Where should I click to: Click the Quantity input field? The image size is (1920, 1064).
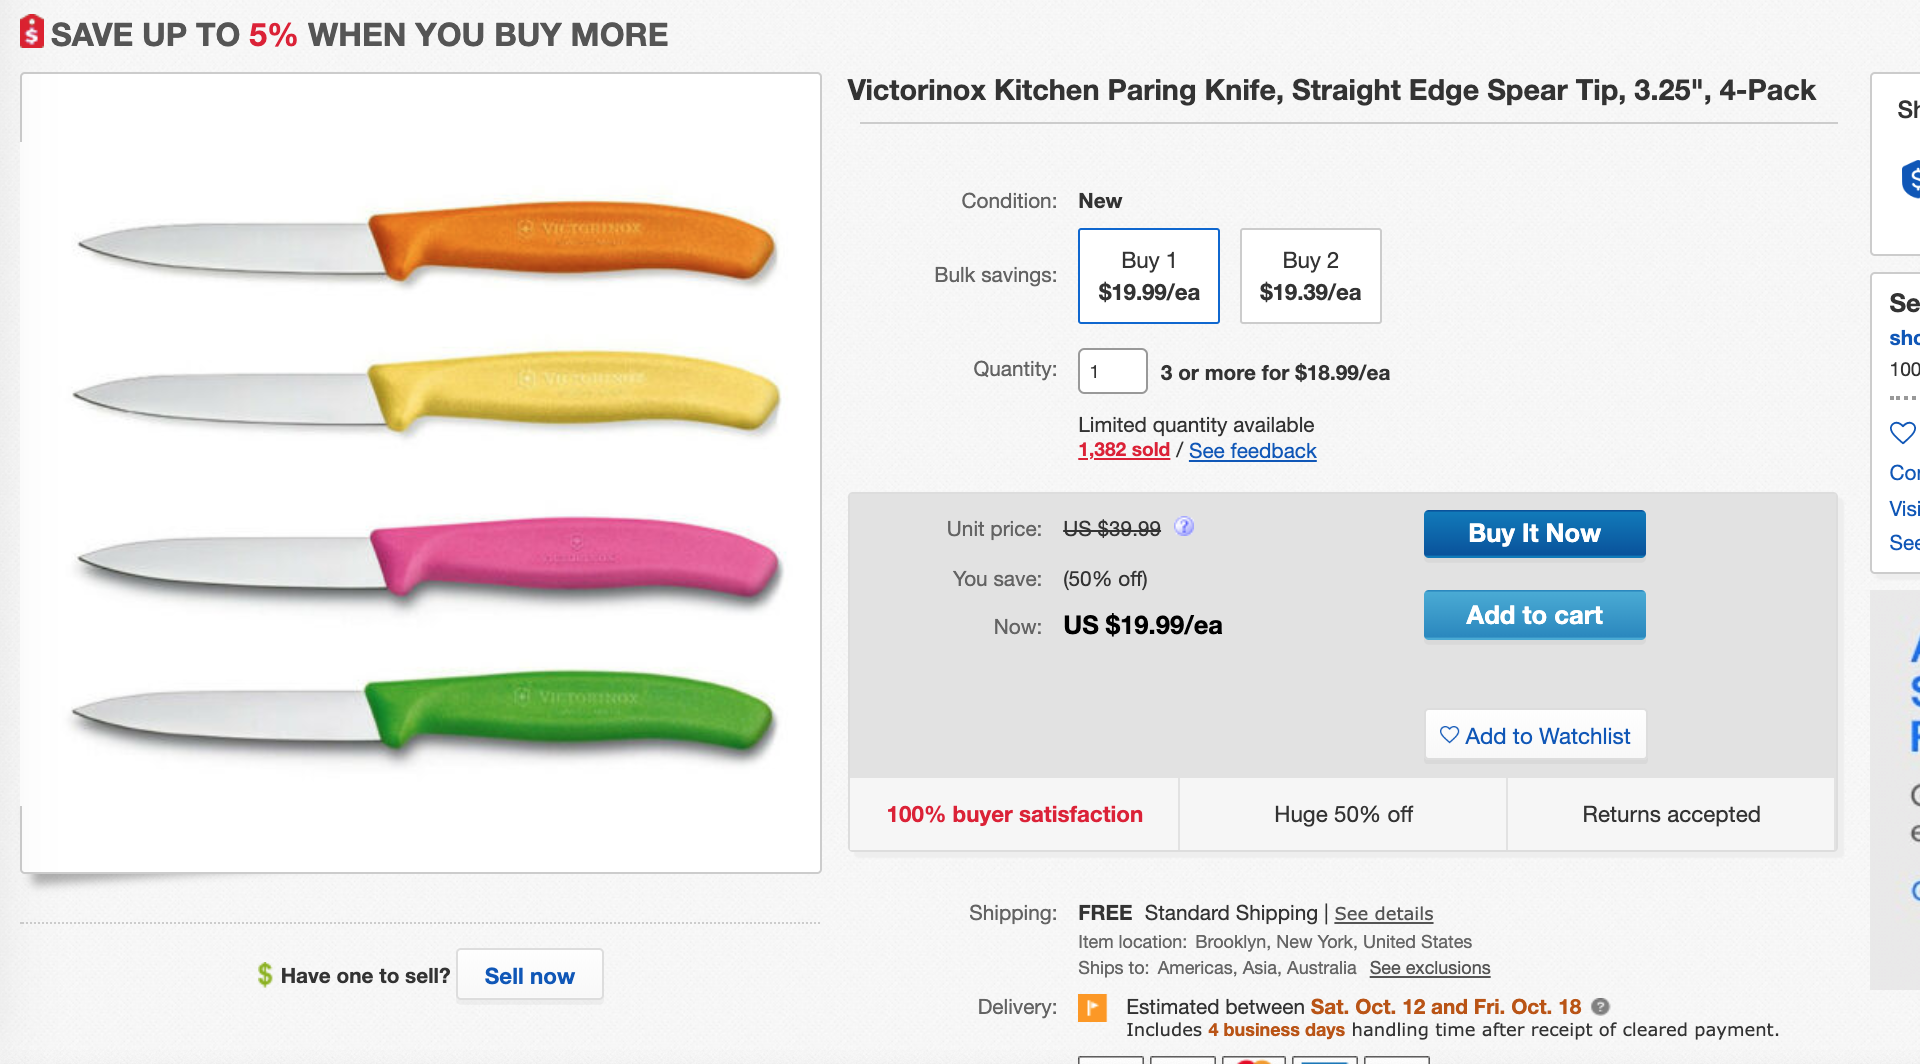point(1112,372)
